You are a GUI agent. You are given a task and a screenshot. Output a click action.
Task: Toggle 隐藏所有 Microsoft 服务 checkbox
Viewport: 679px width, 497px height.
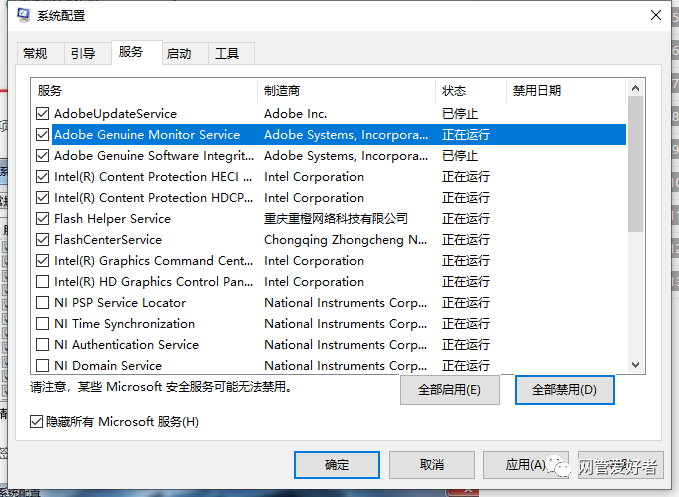click(38, 422)
